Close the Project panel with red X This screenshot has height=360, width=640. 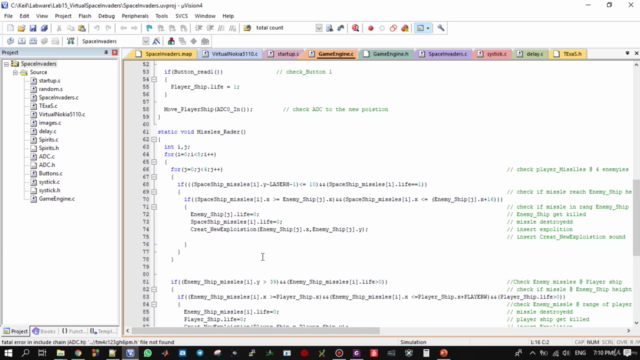115,53
